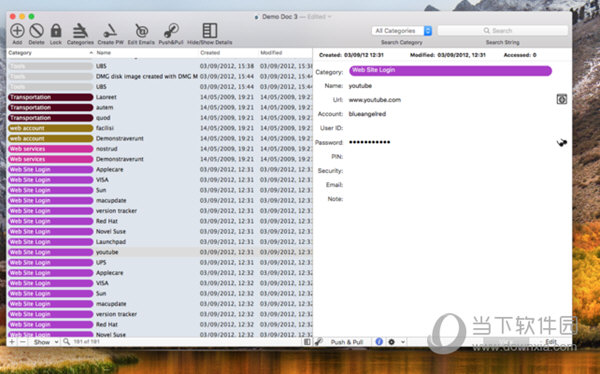Click the '181 of 181' count text
This screenshot has height=374, width=600.
tap(86, 341)
